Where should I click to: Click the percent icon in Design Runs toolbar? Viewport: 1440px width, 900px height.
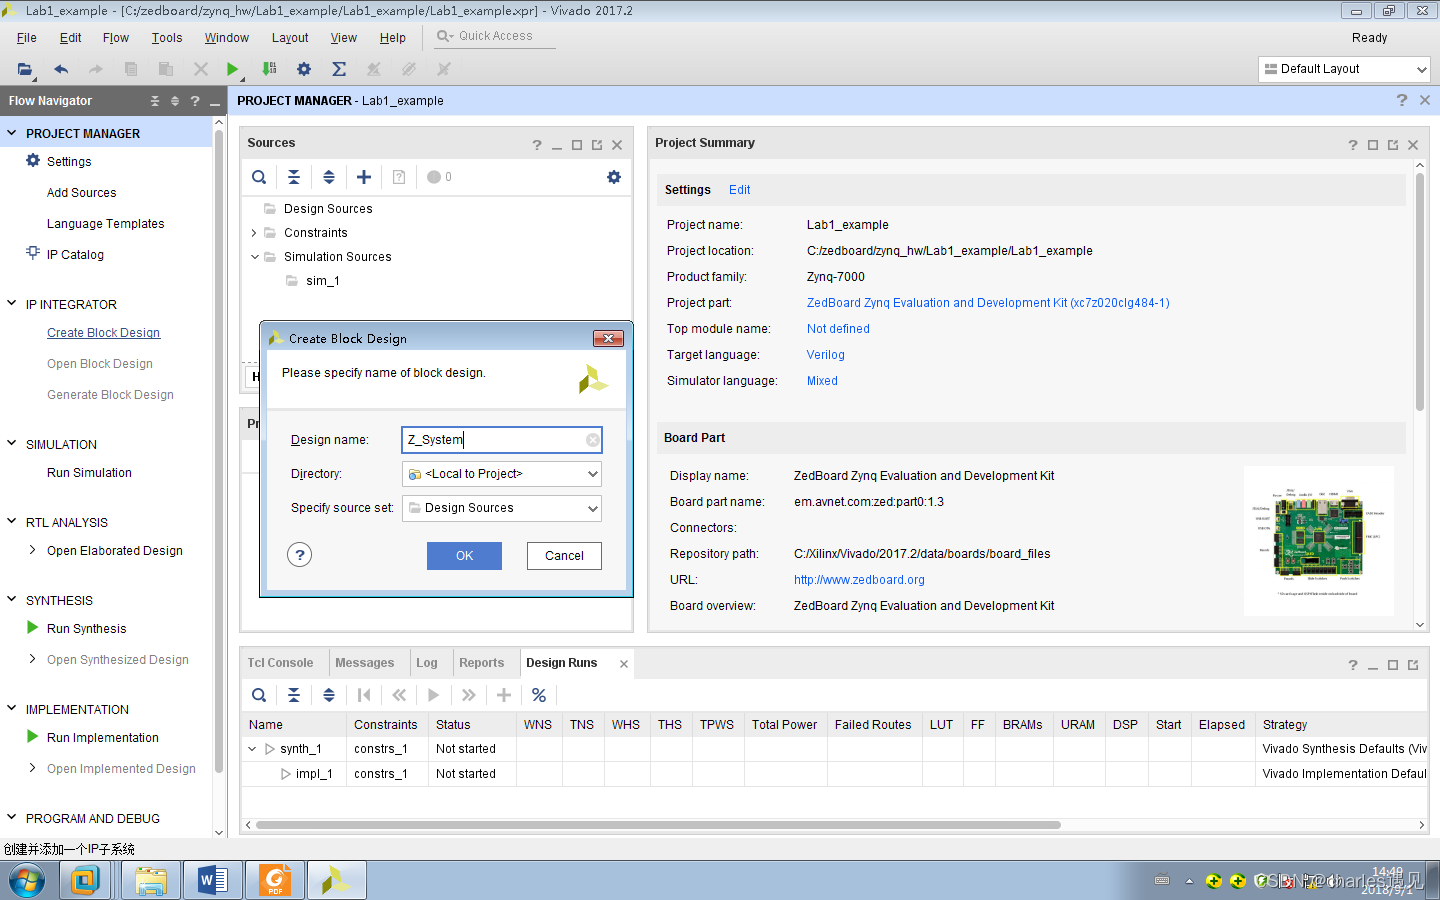(x=539, y=695)
